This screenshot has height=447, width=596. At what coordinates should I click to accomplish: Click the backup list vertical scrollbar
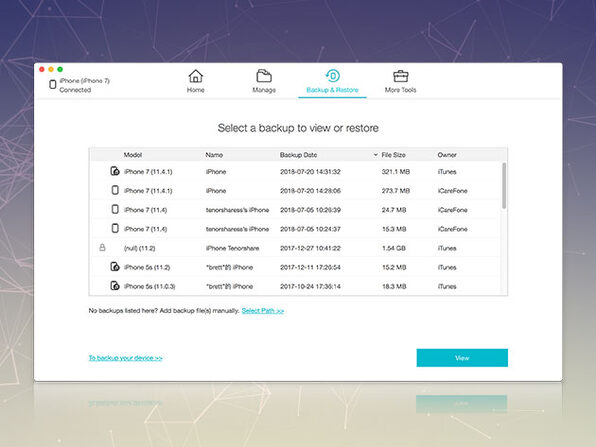pos(504,186)
